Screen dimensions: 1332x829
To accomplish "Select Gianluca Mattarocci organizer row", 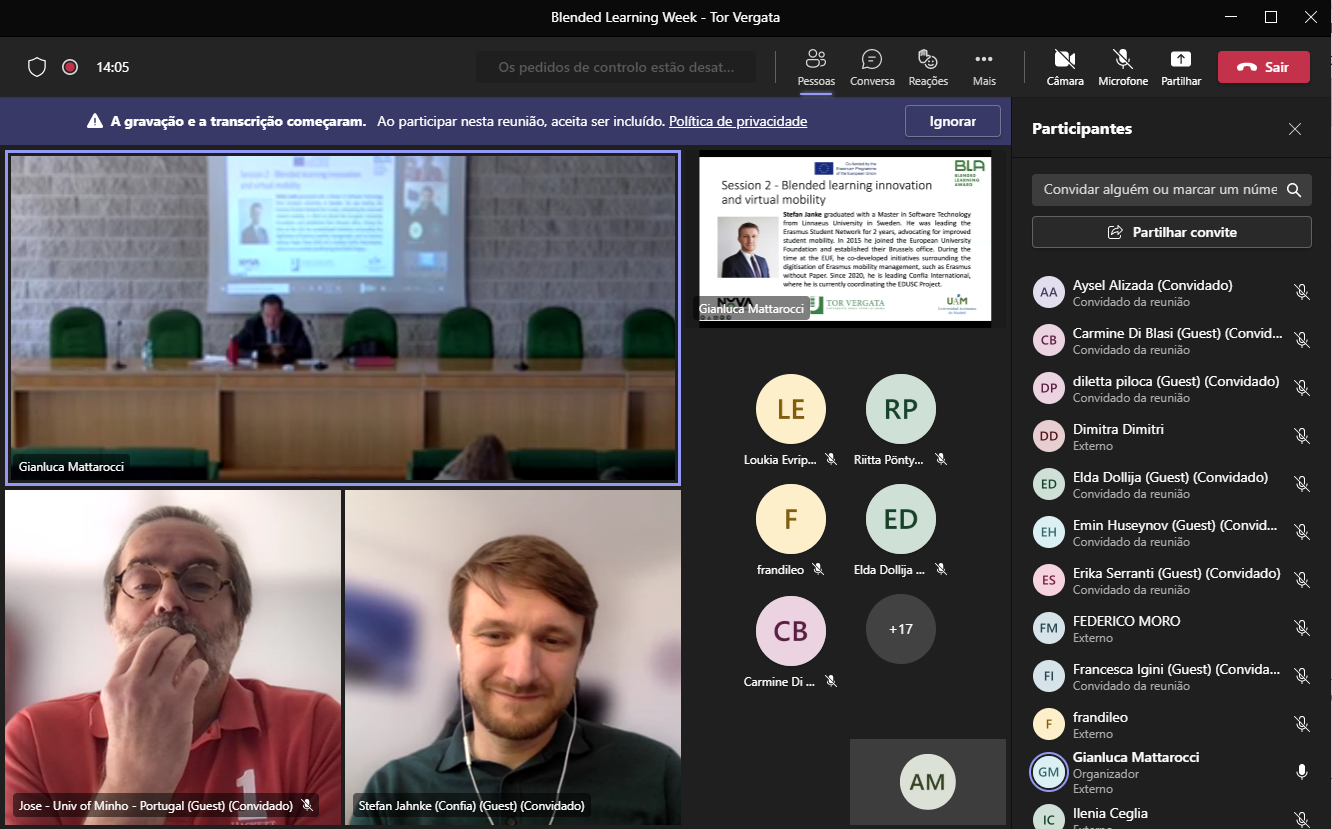I will 1171,772.
